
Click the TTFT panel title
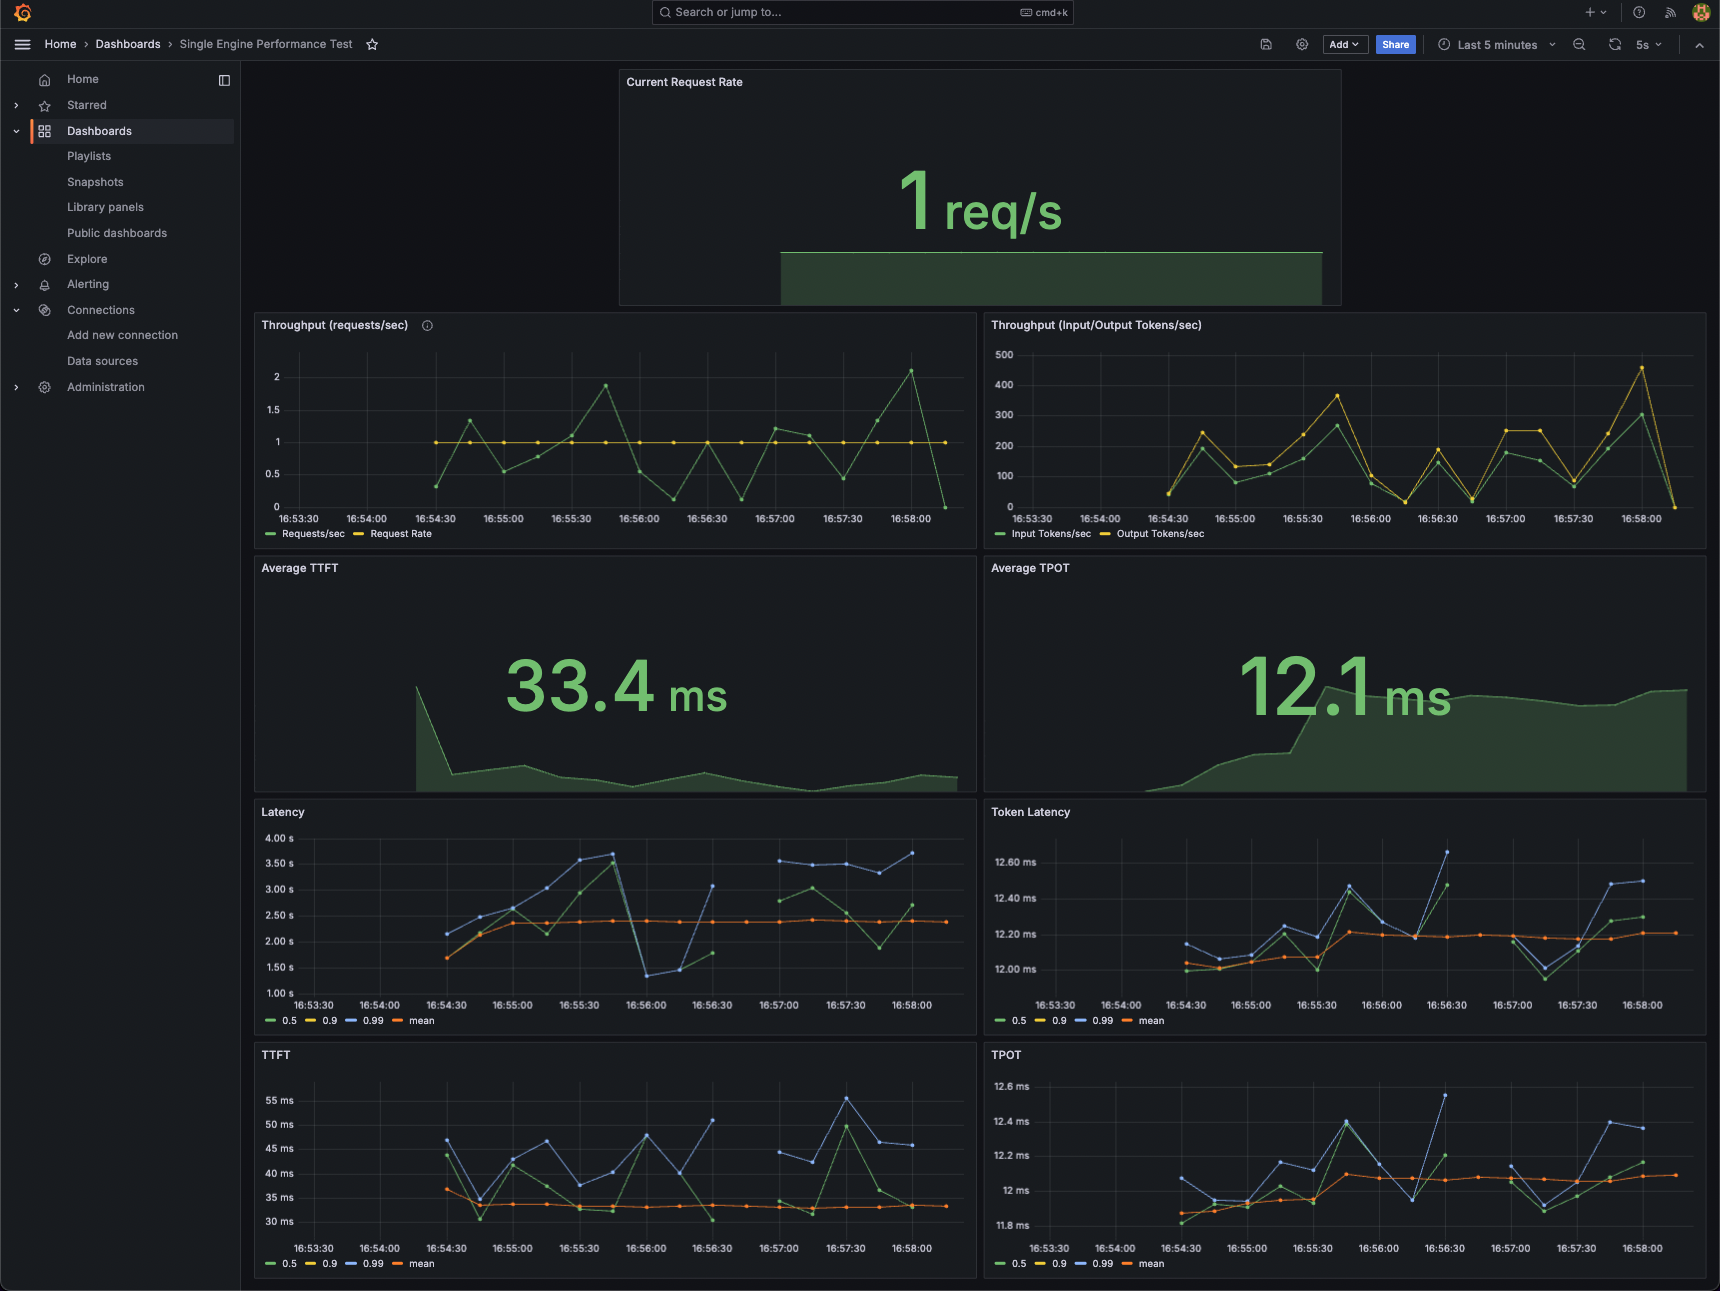(x=276, y=1055)
